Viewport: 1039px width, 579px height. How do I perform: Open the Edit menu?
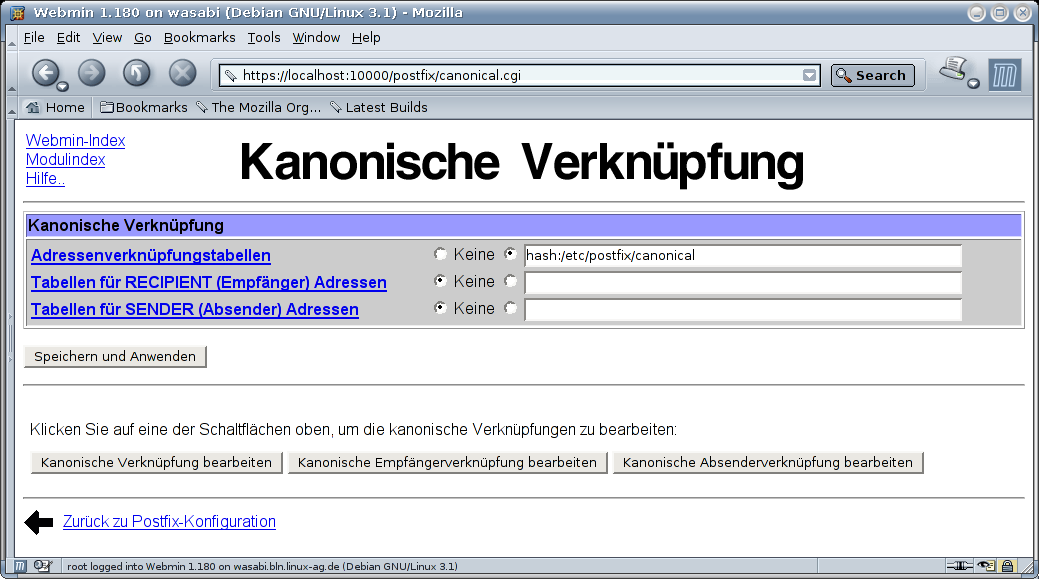pyautogui.click(x=68, y=38)
